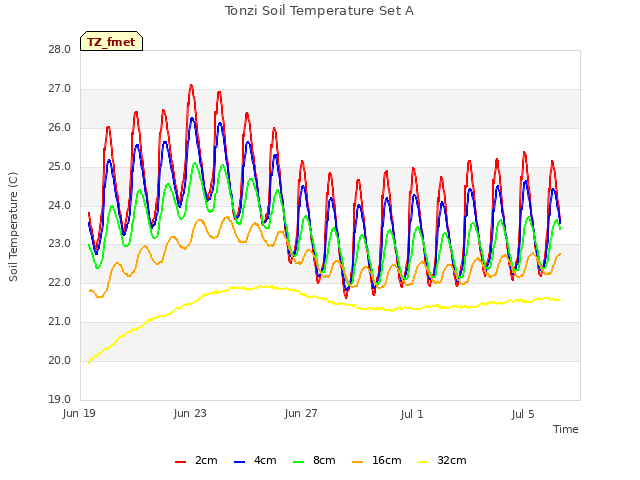Select the 2cm legend label
The image size is (640, 480).
[206, 460]
